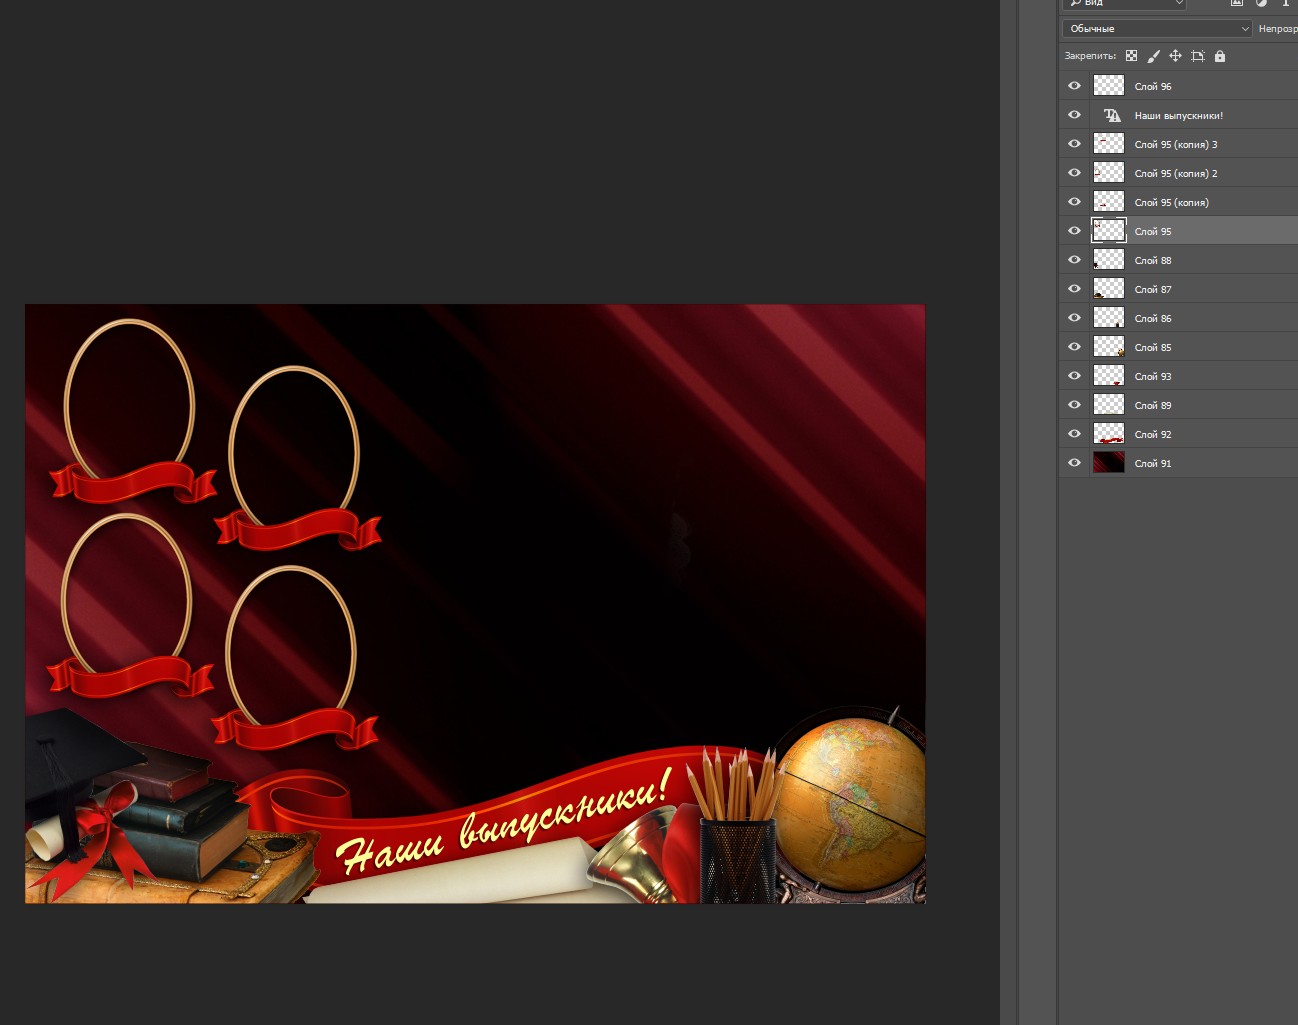Viewport: 1298px width, 1025px height.
Task: Click the lock transparent pixels icon
Action: pos(1131,56)
